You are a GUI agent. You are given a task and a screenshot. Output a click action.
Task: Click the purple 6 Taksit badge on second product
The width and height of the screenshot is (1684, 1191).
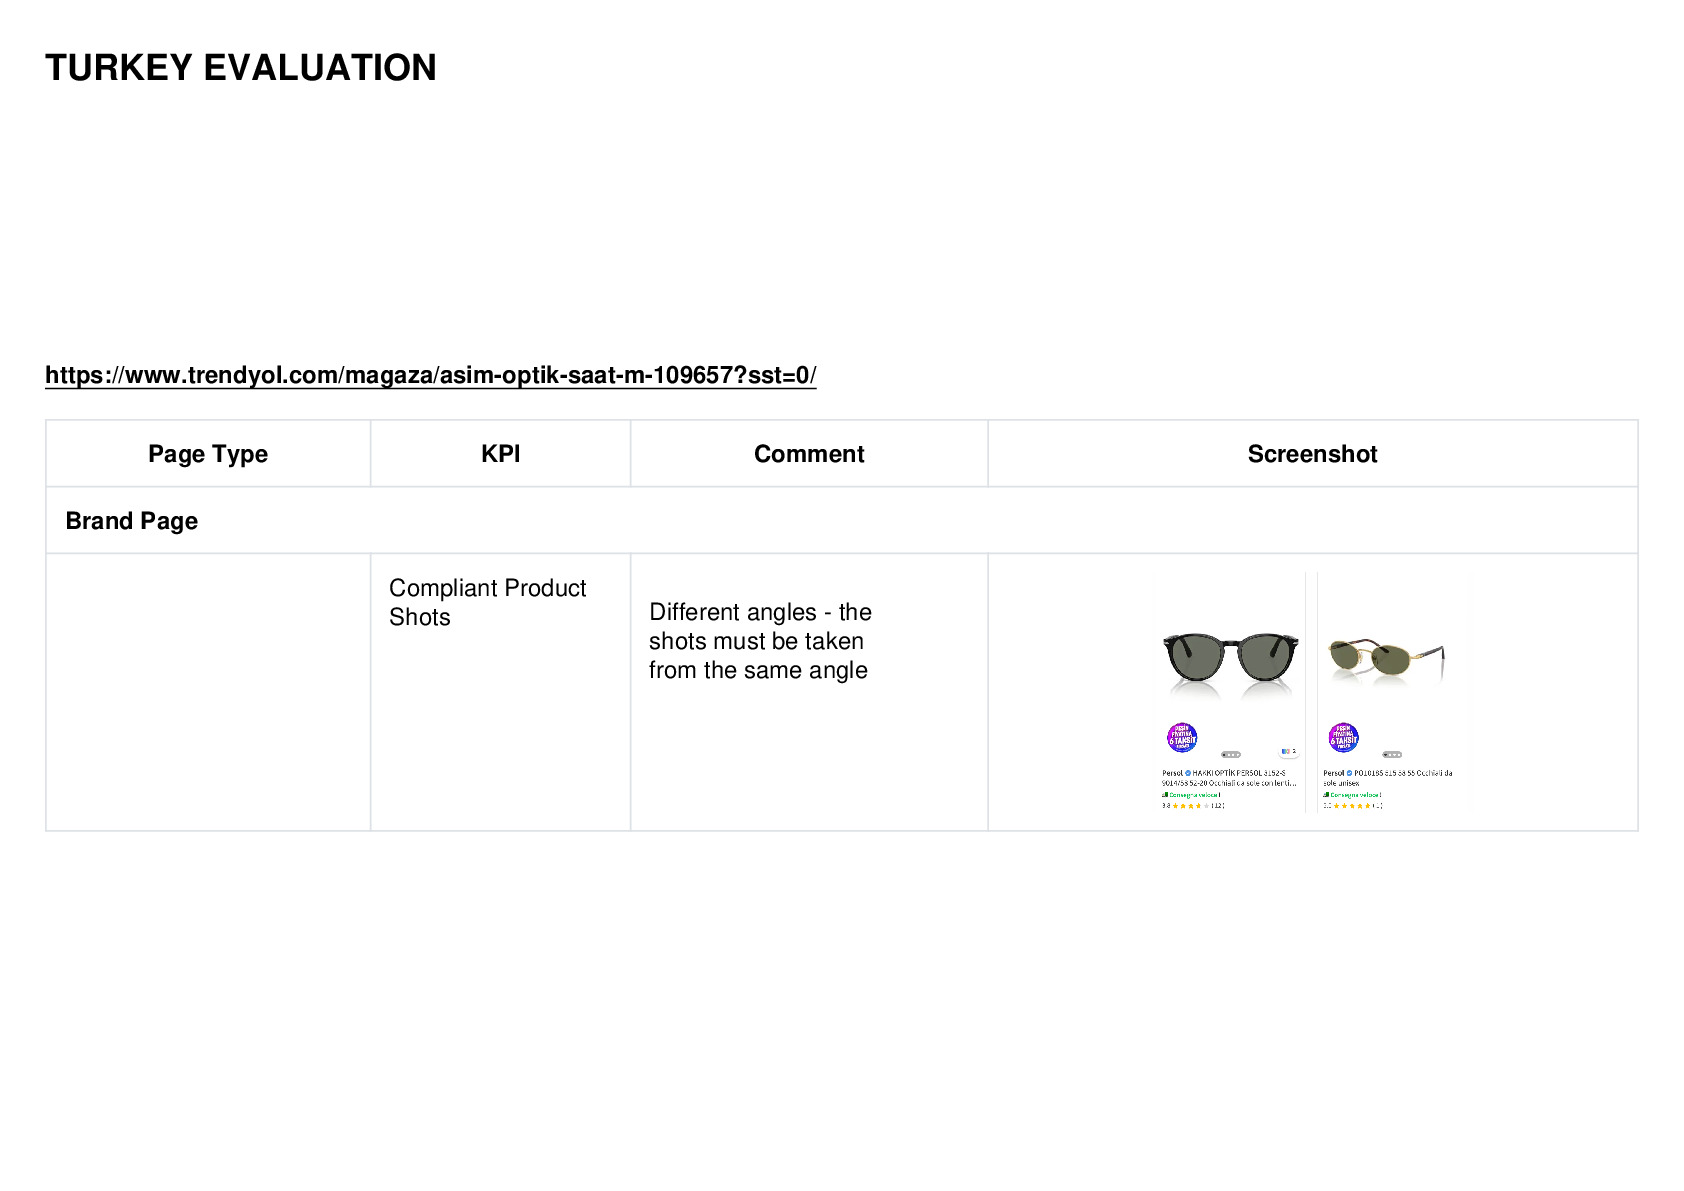(1343, 737)
